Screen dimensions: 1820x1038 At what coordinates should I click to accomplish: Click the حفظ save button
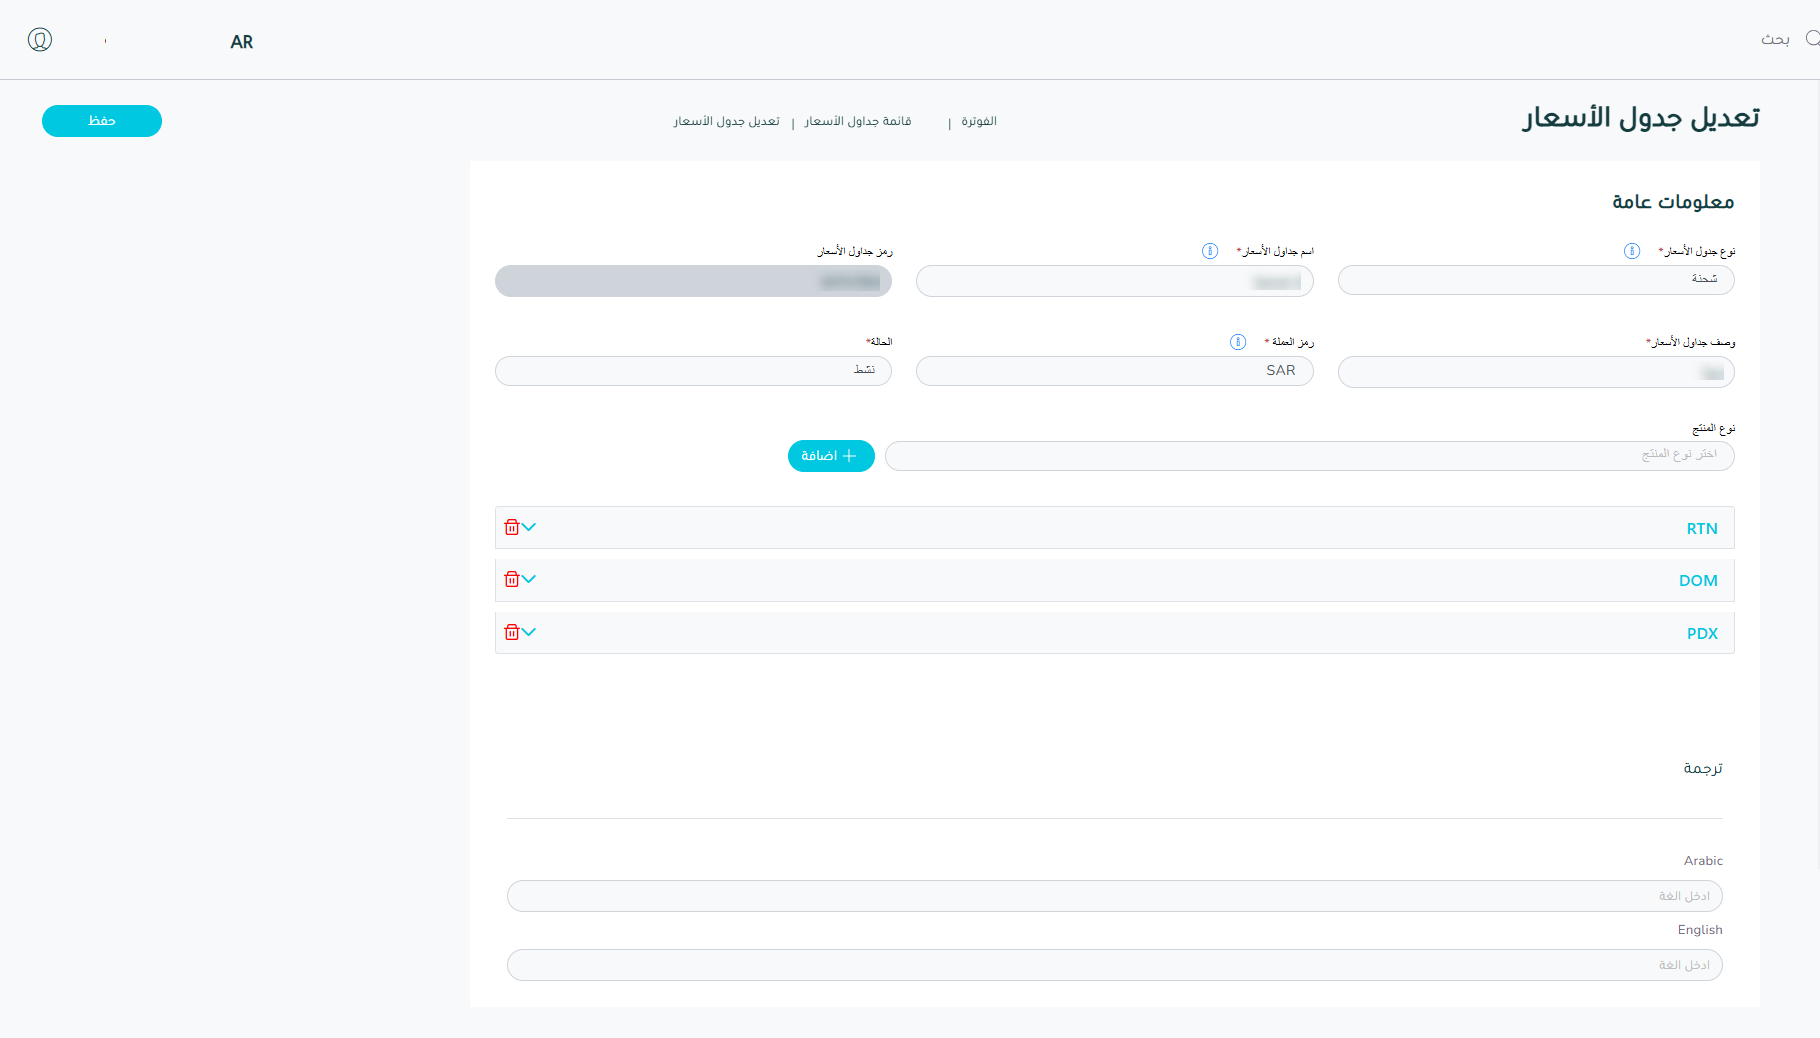click(102, 121)
